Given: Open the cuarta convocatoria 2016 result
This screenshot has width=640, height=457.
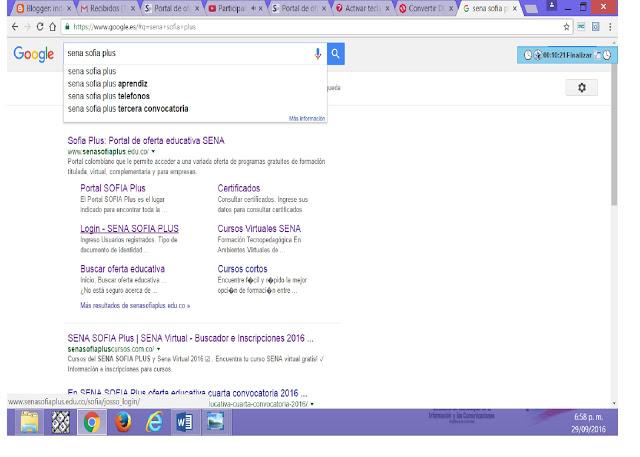Looking at the screenshot, I should point(187,393).
